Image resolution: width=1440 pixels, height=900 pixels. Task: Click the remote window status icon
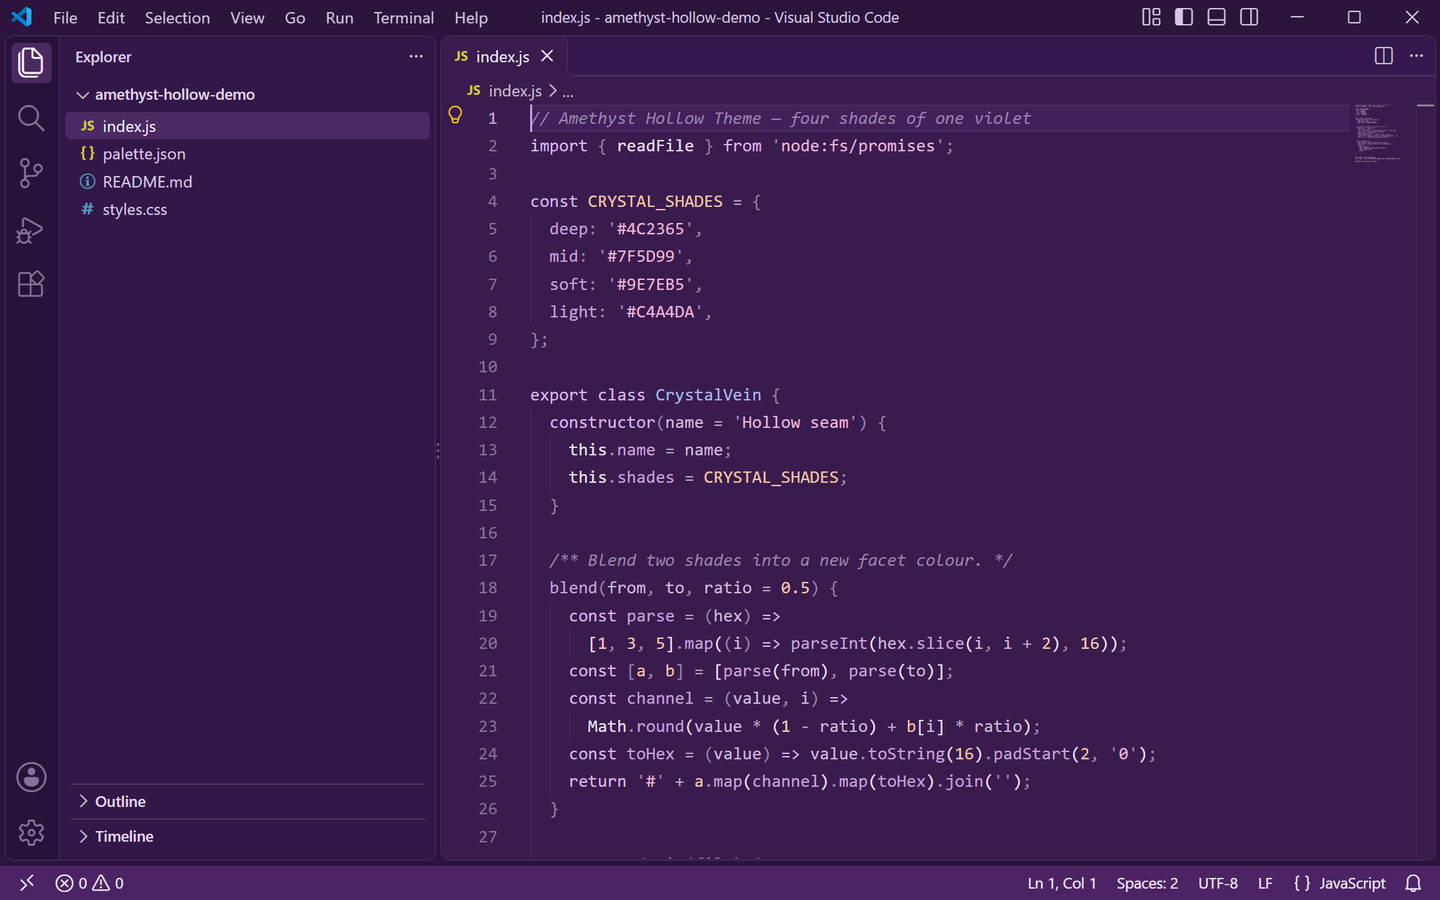[27, 883]
